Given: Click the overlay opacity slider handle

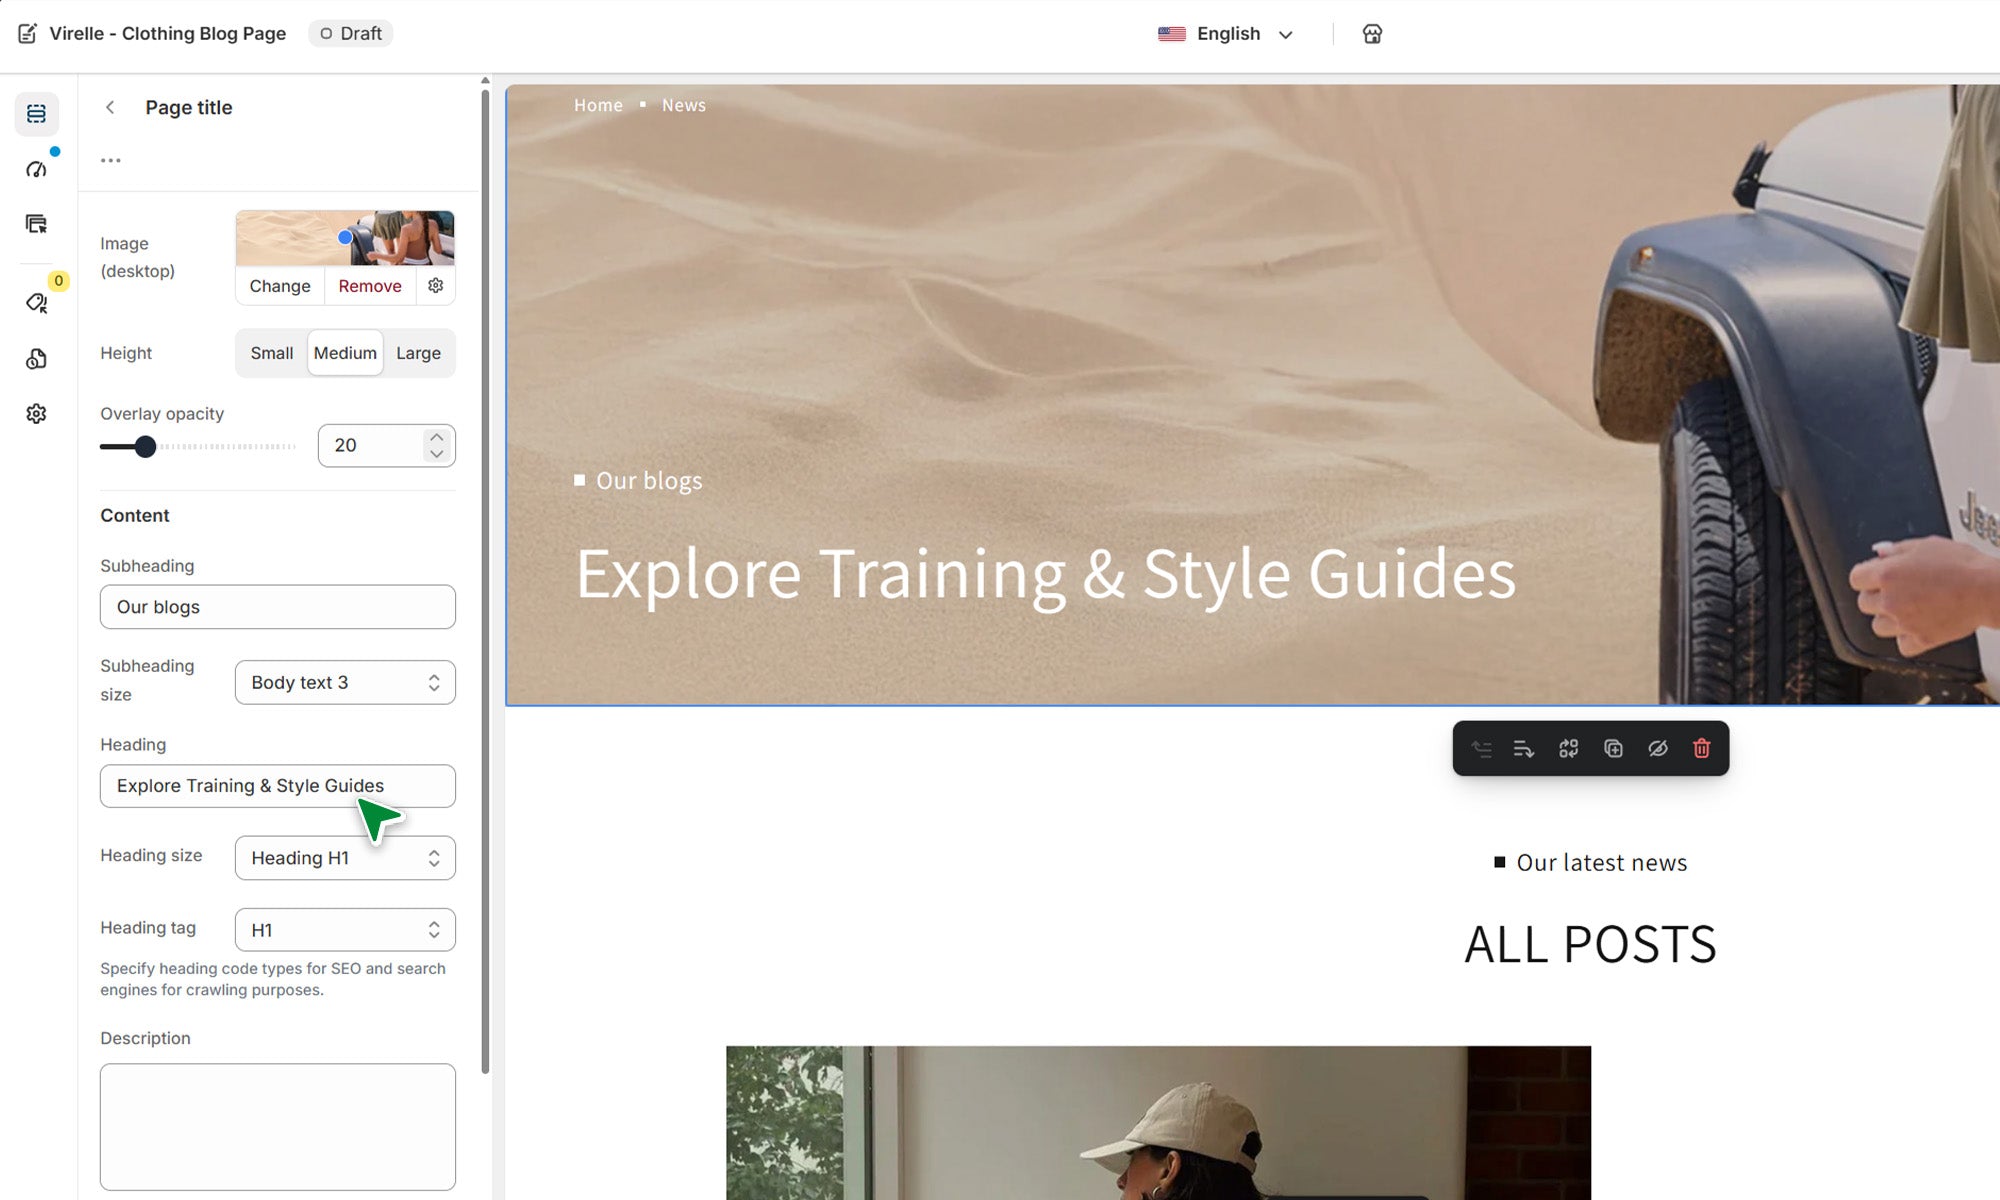Looking at the screenshot, I should point(145,447).
